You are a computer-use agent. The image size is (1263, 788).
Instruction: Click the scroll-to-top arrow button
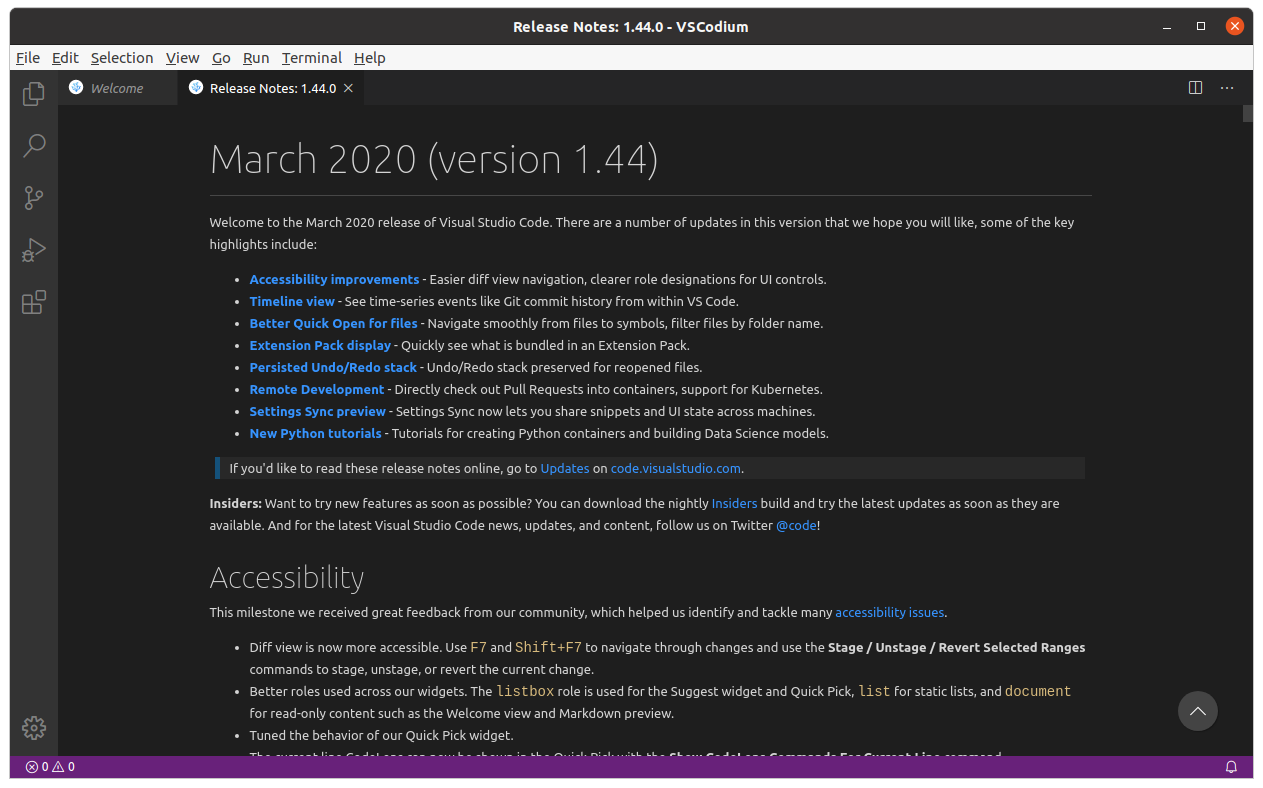[x=1197, y=711]
